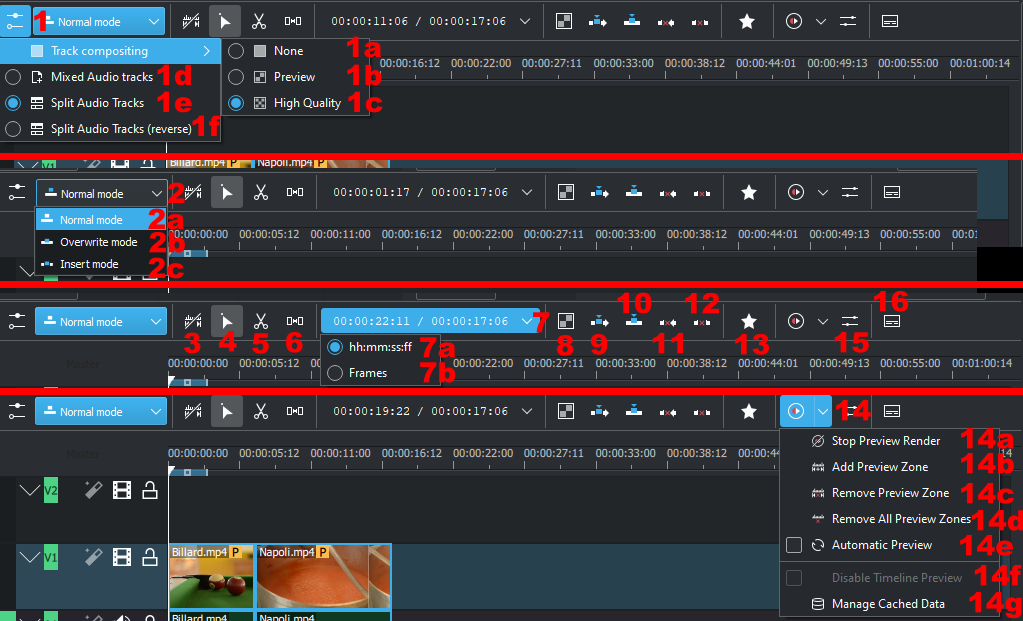
Task: Click subtitle tool icon in 00:00:22:11 toolbar
Action: point(893,321)
